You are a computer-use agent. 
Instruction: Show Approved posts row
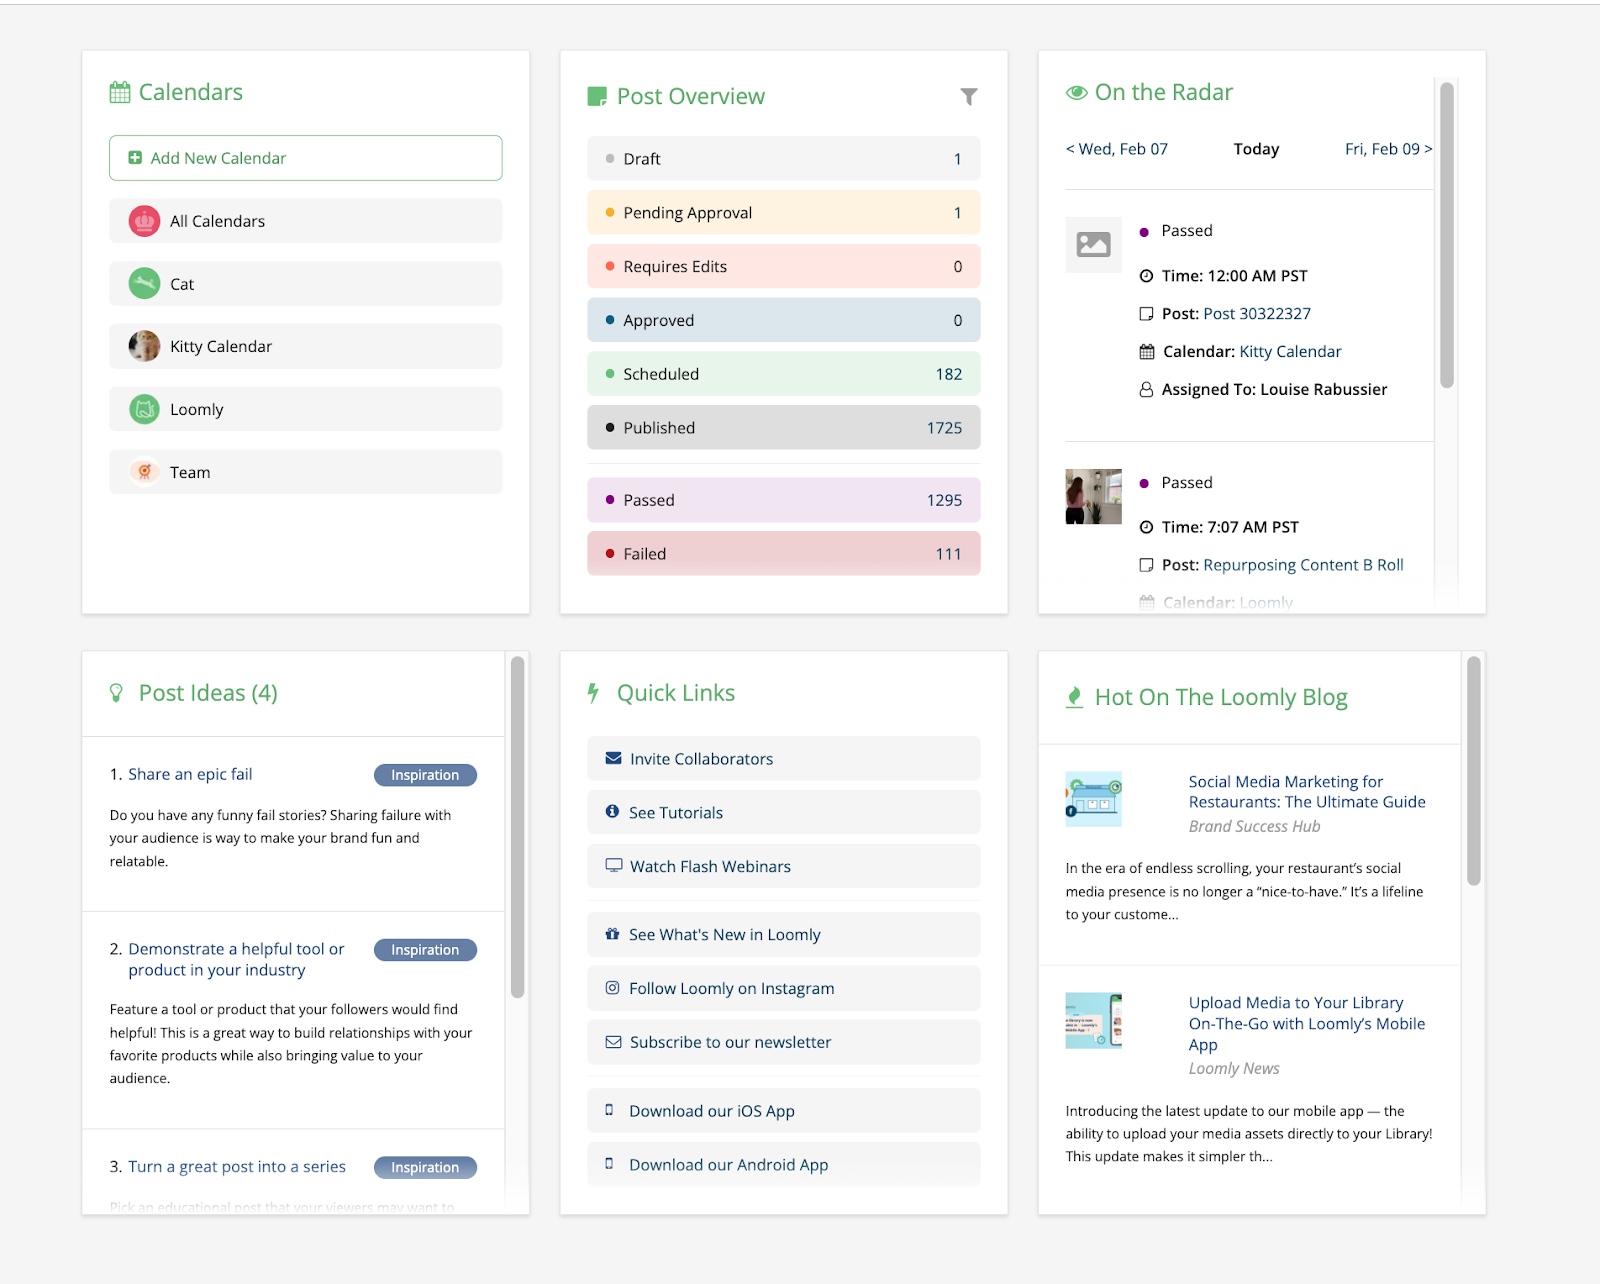click(x=784, y=320)
